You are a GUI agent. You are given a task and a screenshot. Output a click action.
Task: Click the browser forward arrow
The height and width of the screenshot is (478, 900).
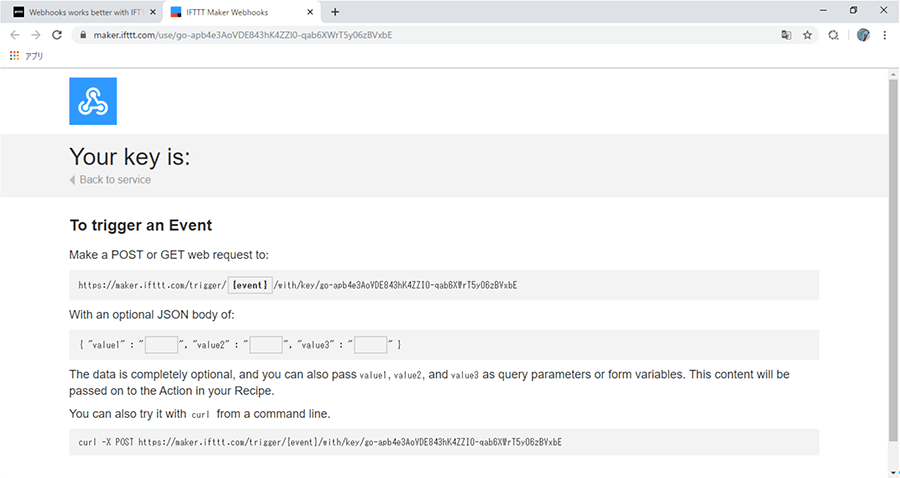pos(36,35)
